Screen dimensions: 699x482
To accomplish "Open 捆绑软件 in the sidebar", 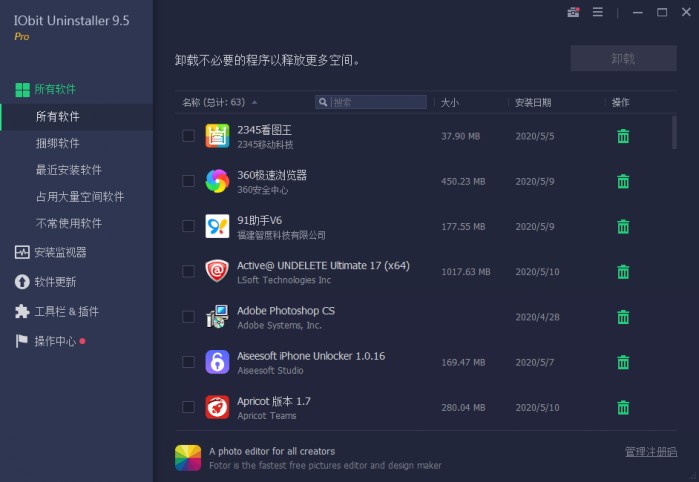I will click(58, 143).
